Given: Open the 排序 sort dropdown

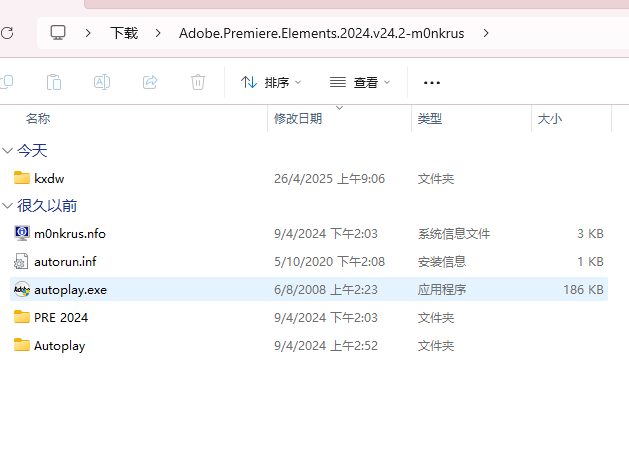Looking at the screenshot, I should (x=271, y=83).
